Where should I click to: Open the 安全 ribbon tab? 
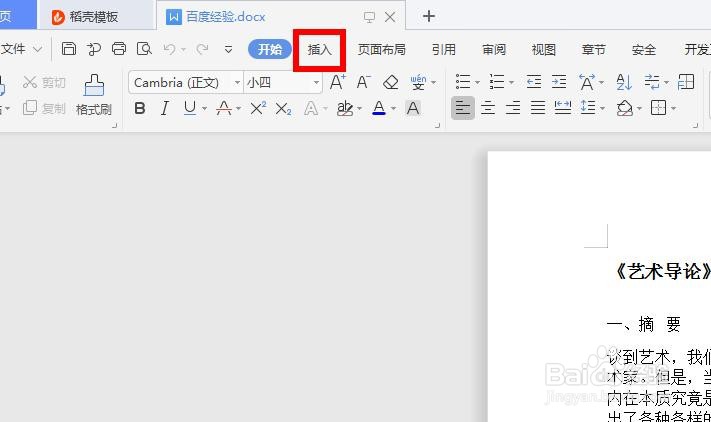(644, 49)
